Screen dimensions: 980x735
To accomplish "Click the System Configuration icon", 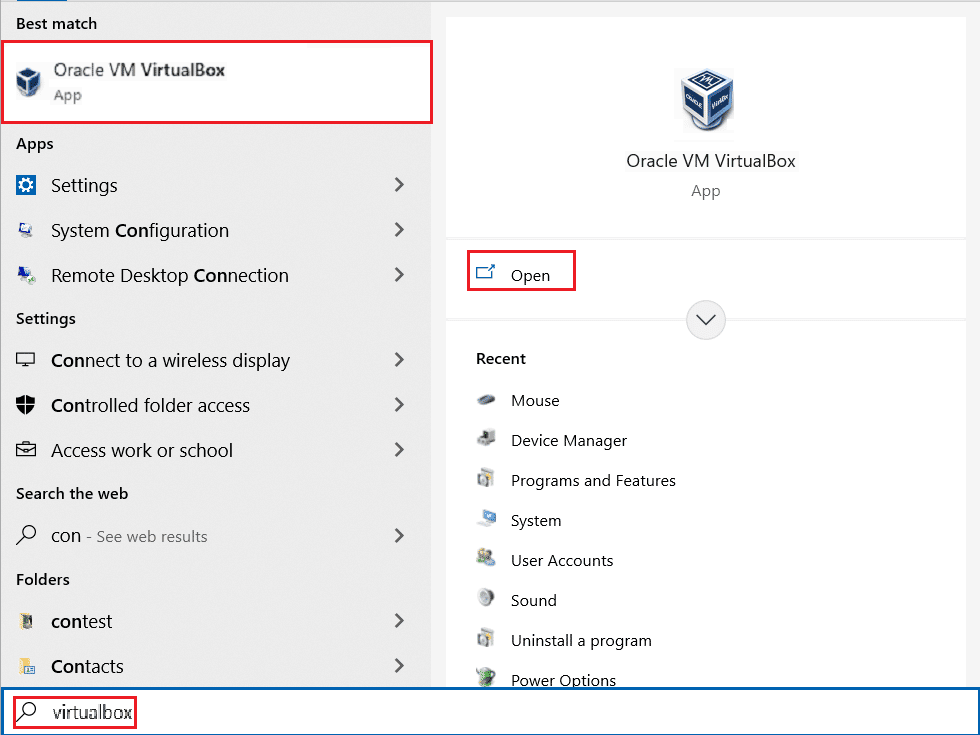I will tap(26, 230).
